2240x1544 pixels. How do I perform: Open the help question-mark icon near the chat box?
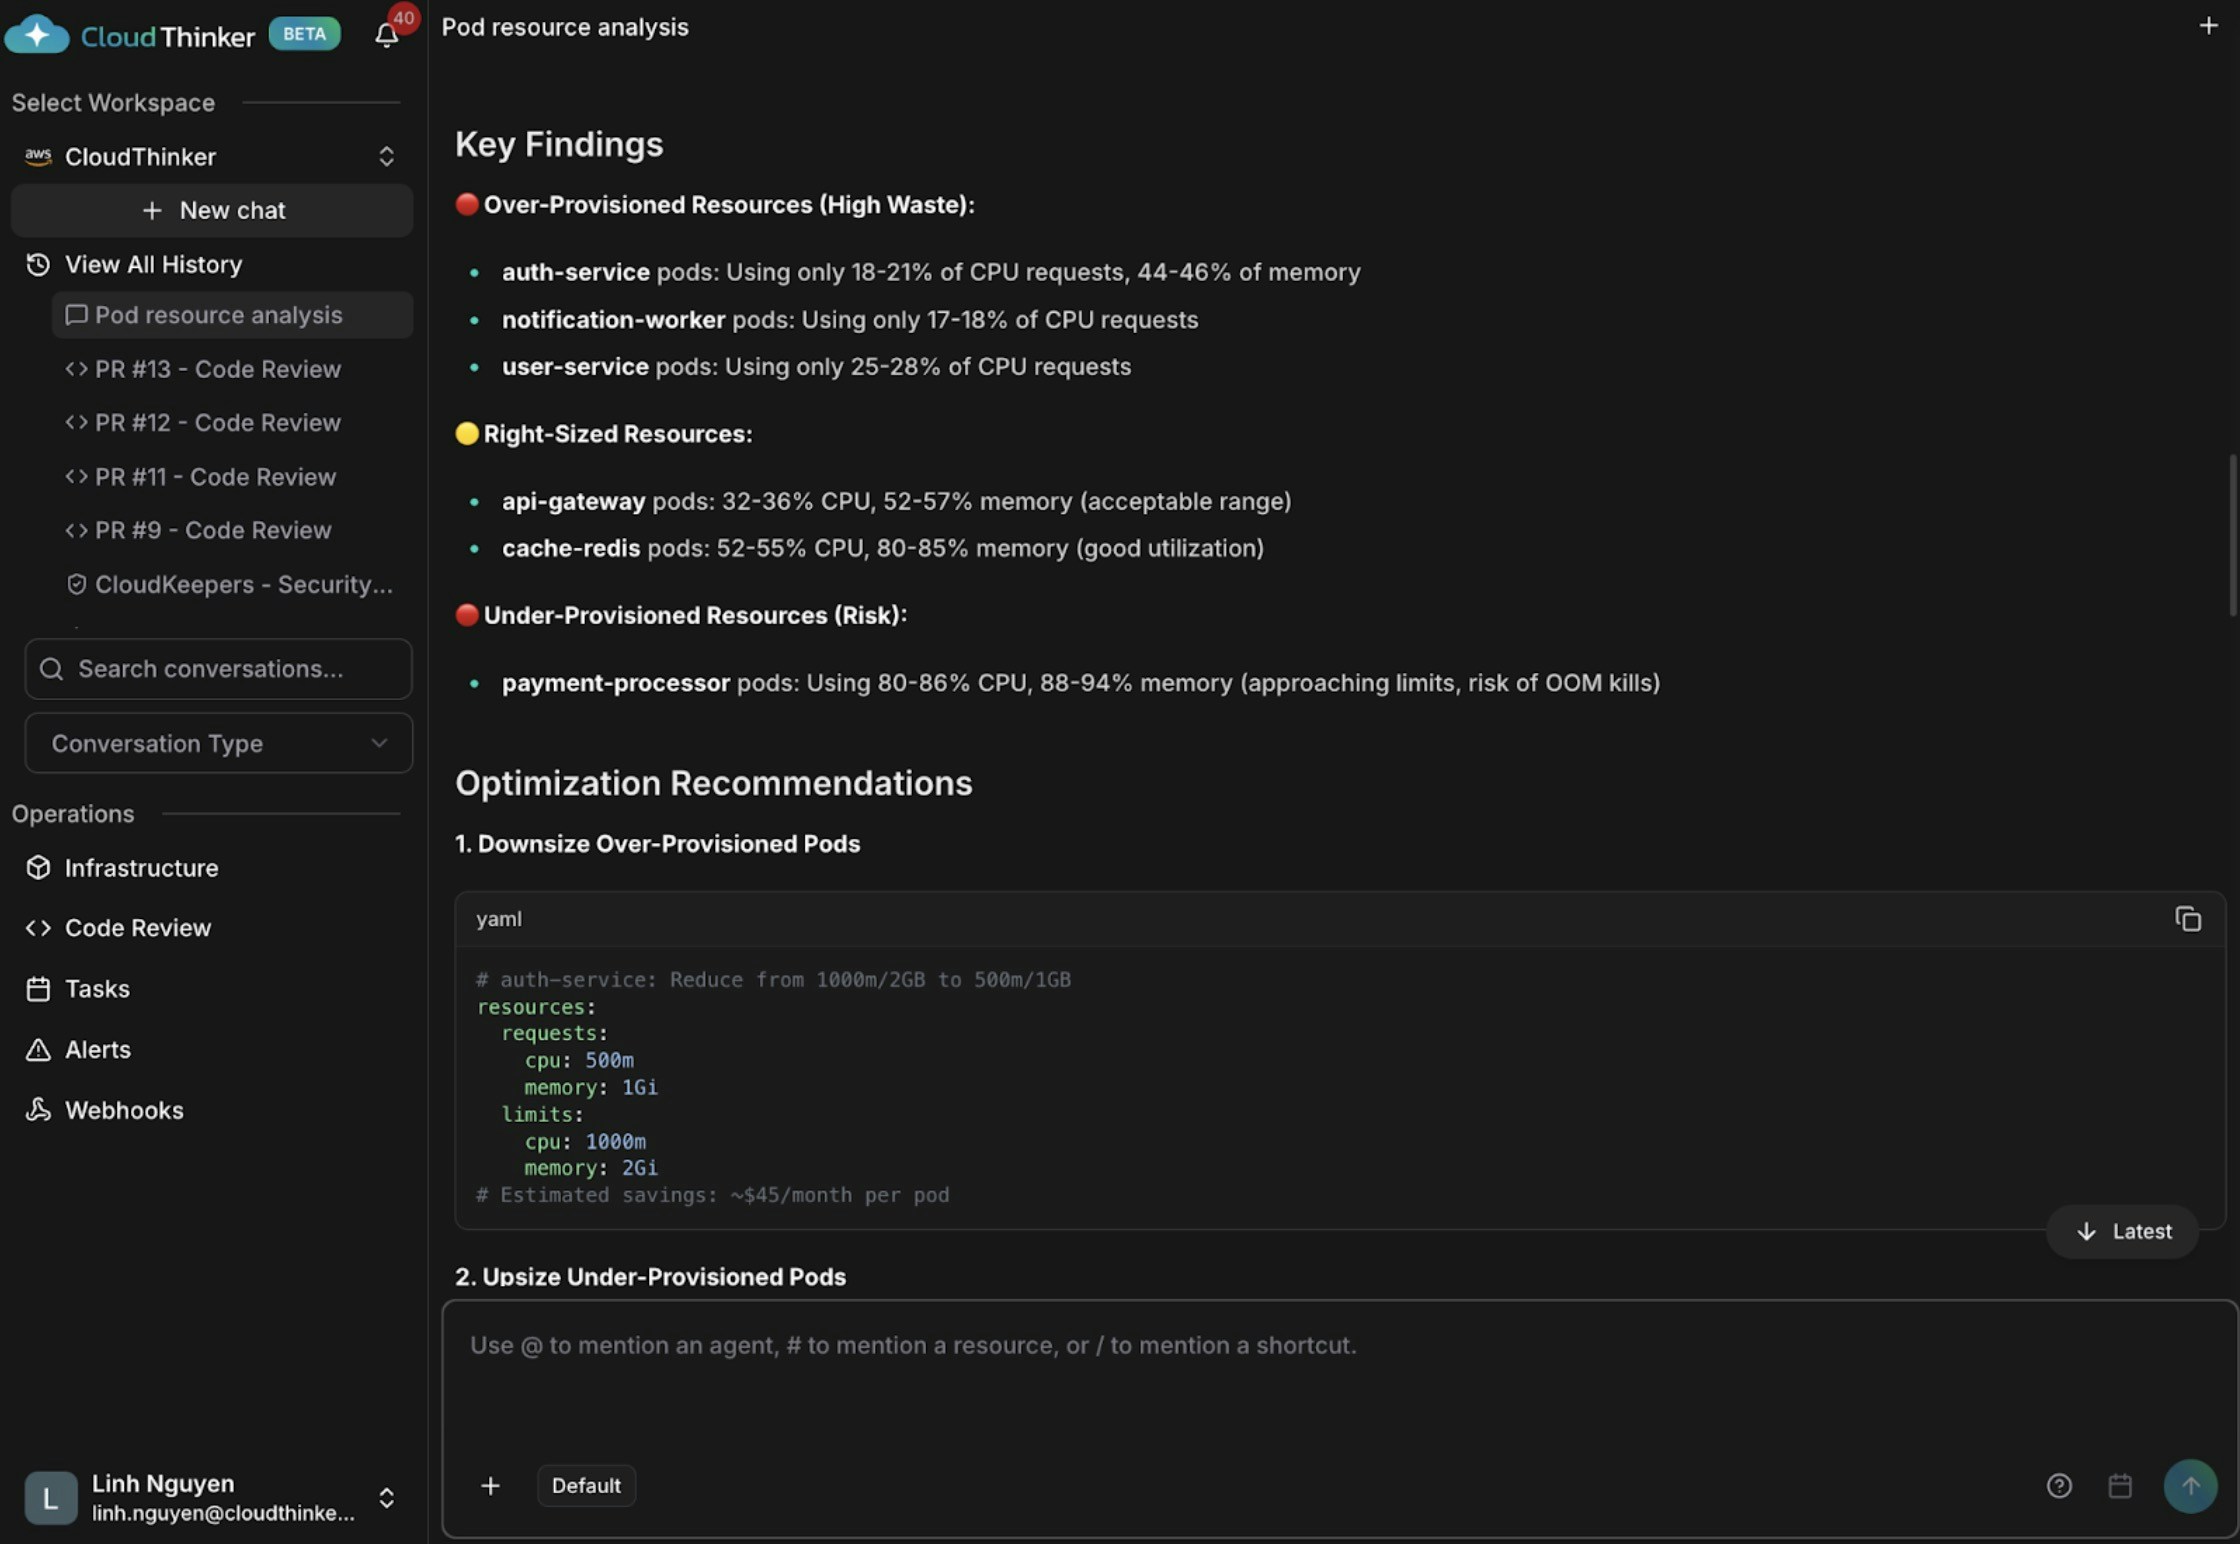[2059, 1486]
